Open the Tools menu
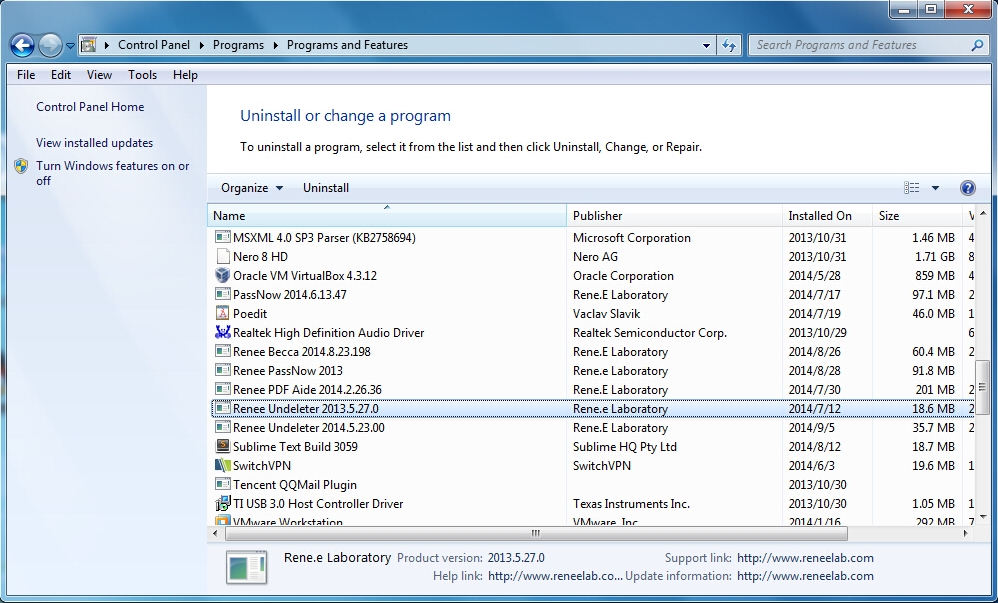998x603 pixels. point(142,75)
